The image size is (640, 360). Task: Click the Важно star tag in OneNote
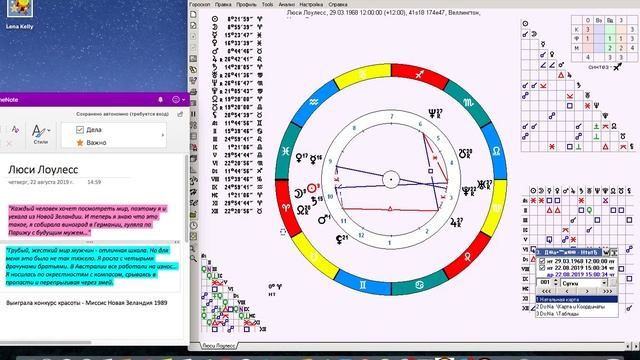pos(92,142)
